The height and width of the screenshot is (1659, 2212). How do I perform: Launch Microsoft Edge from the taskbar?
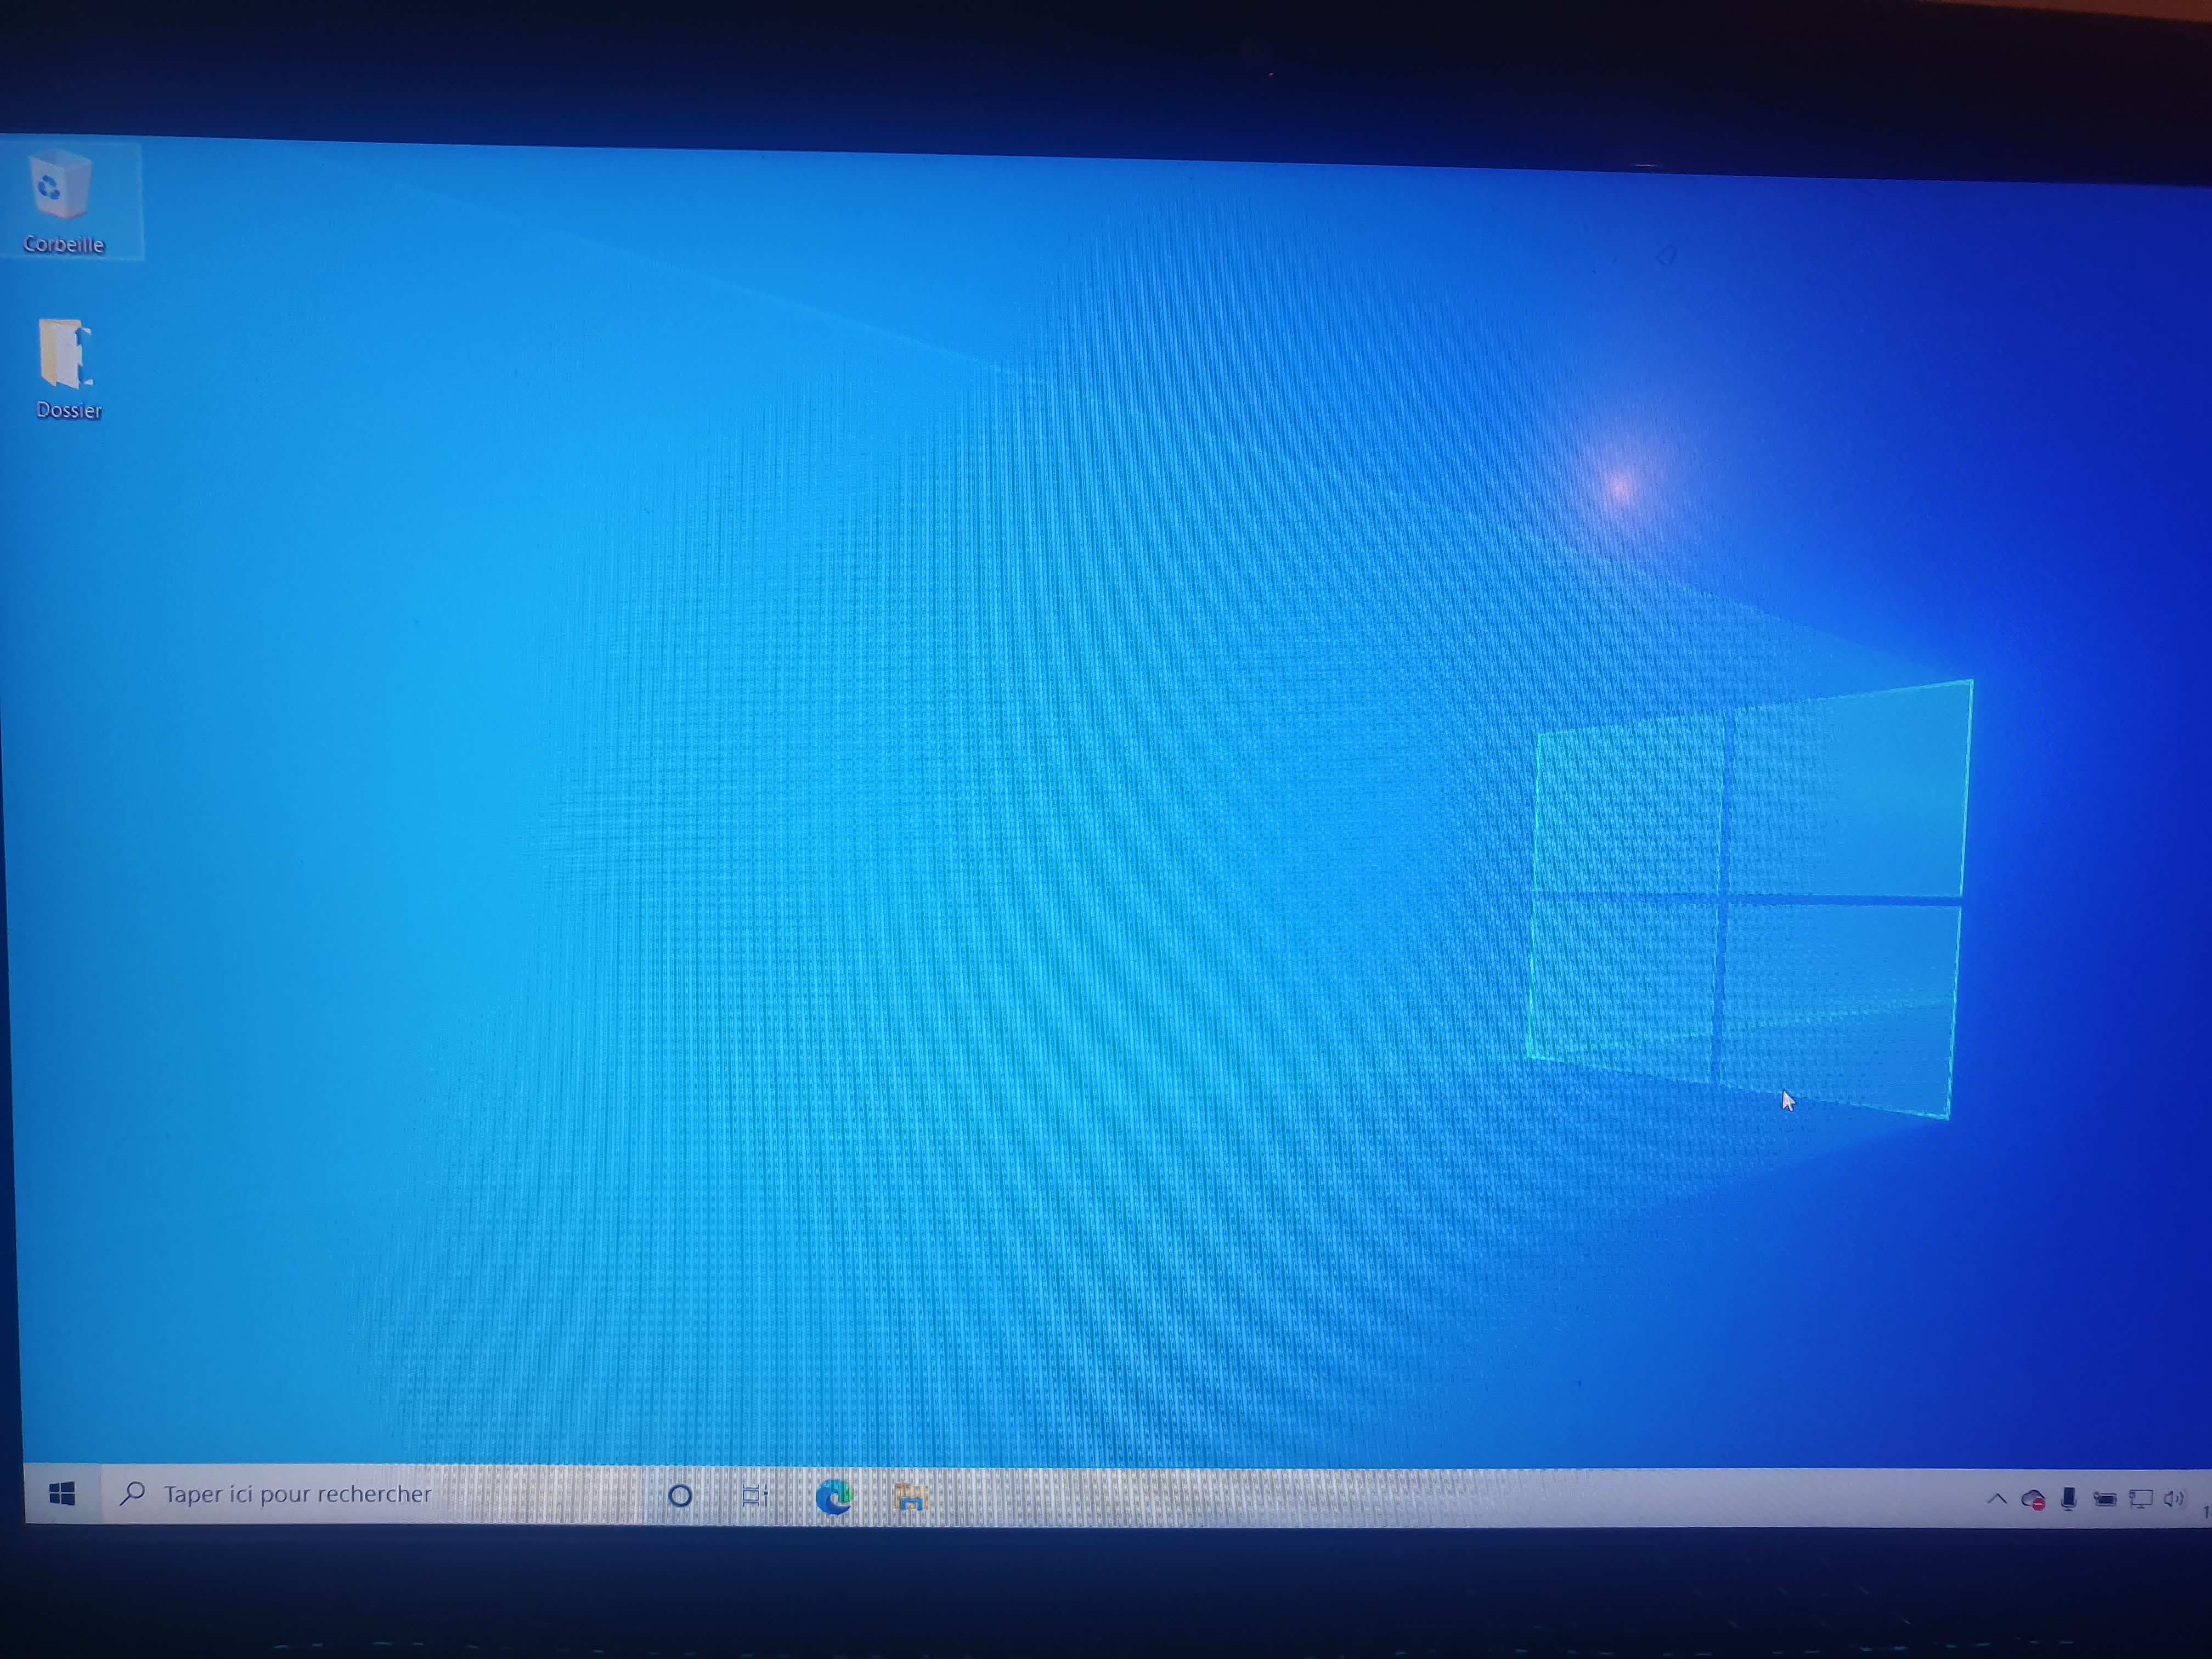coord(834,1497)
